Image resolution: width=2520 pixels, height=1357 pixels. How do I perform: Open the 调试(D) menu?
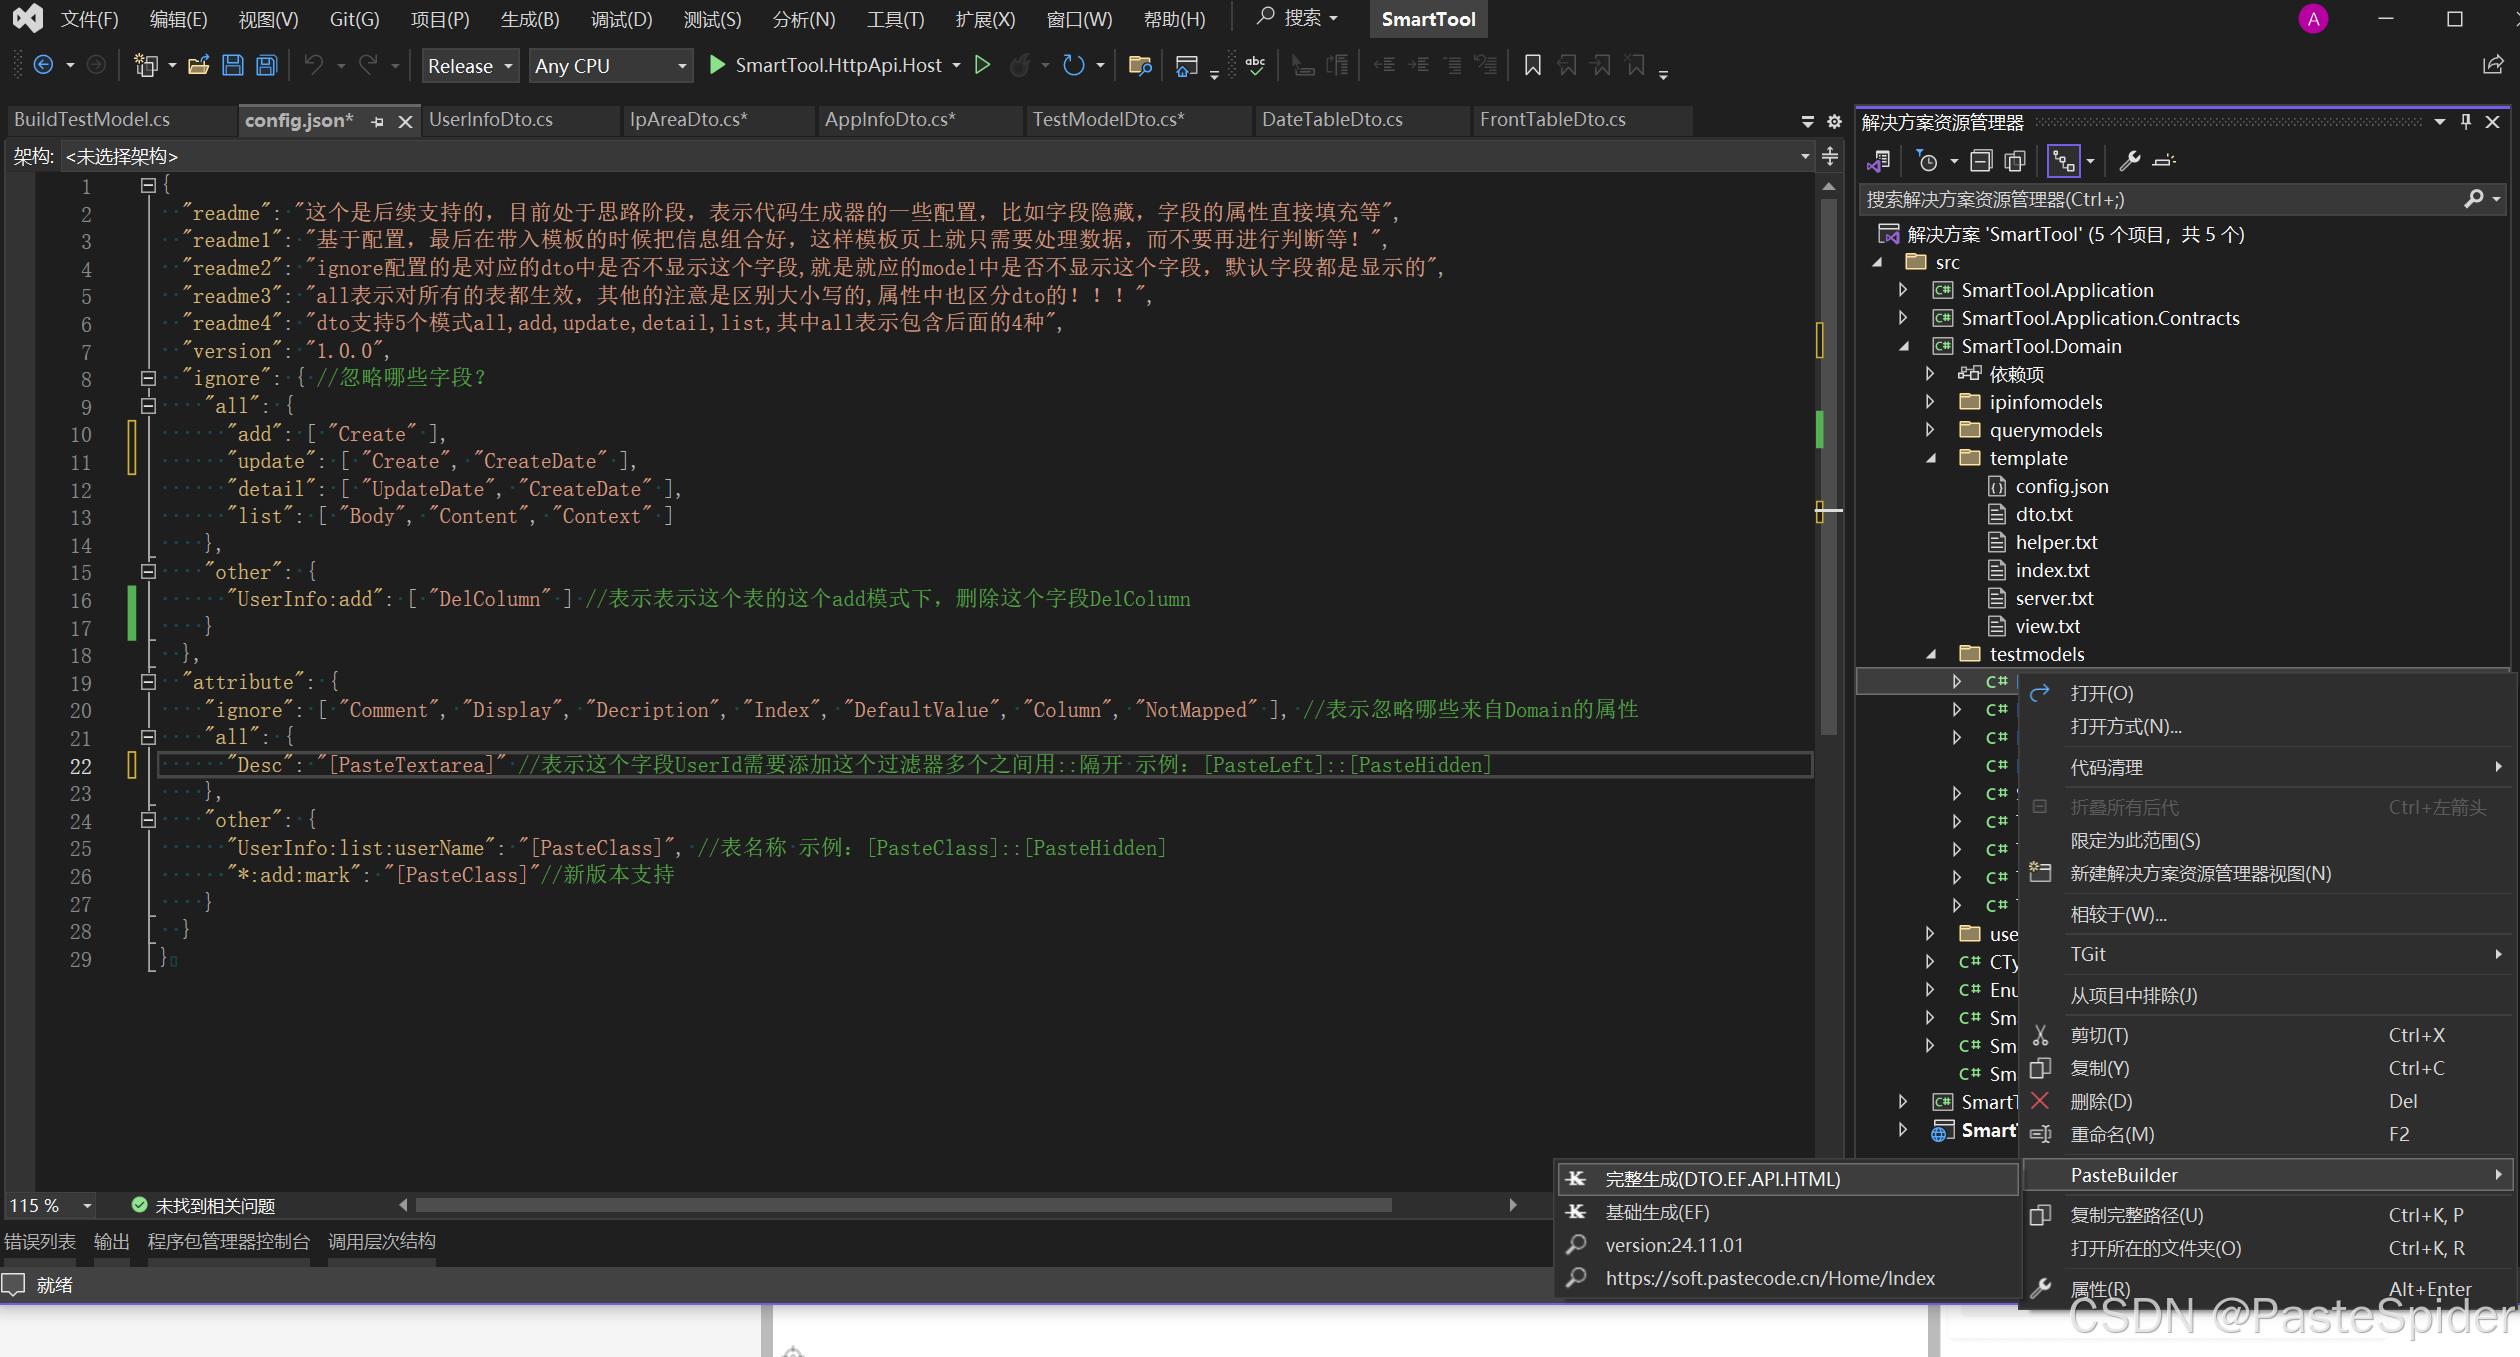[x=621, y=19]
